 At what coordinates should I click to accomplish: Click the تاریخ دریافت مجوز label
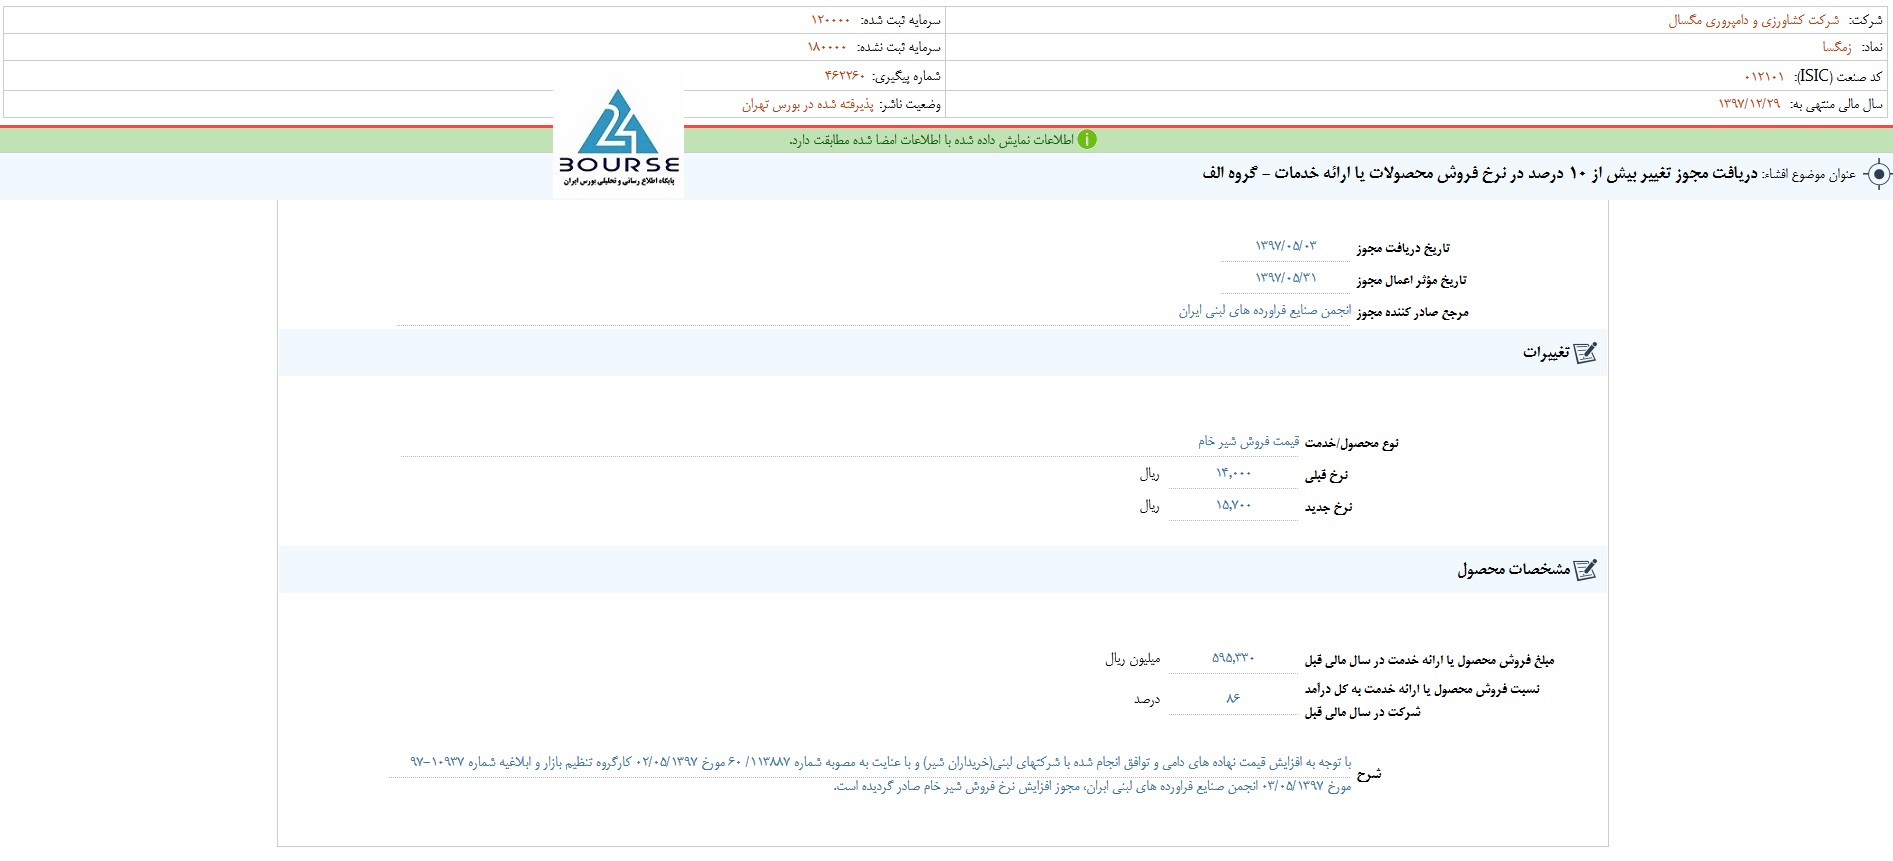click(1403, 248)
